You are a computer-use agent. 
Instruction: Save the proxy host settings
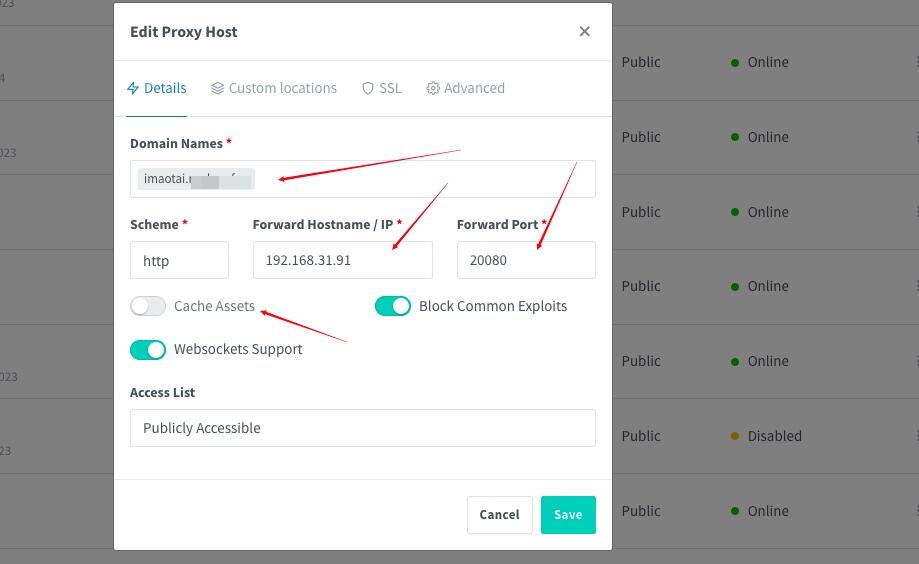click(568, 515)
